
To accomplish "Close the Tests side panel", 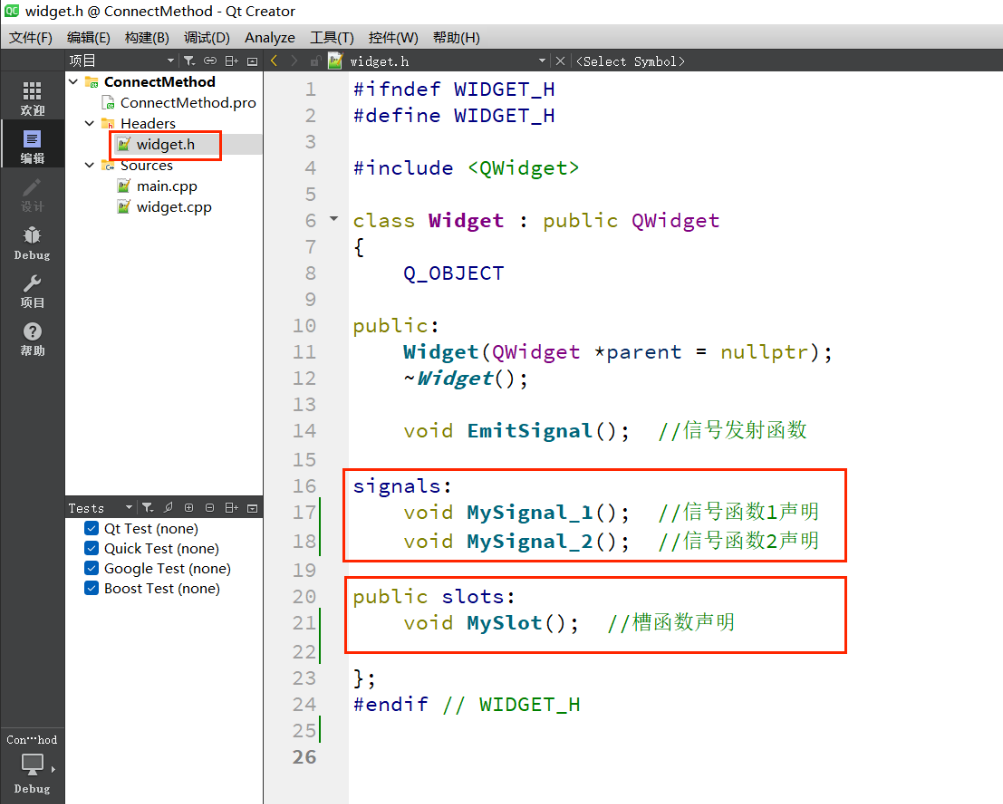I will [x=252, y=508].
